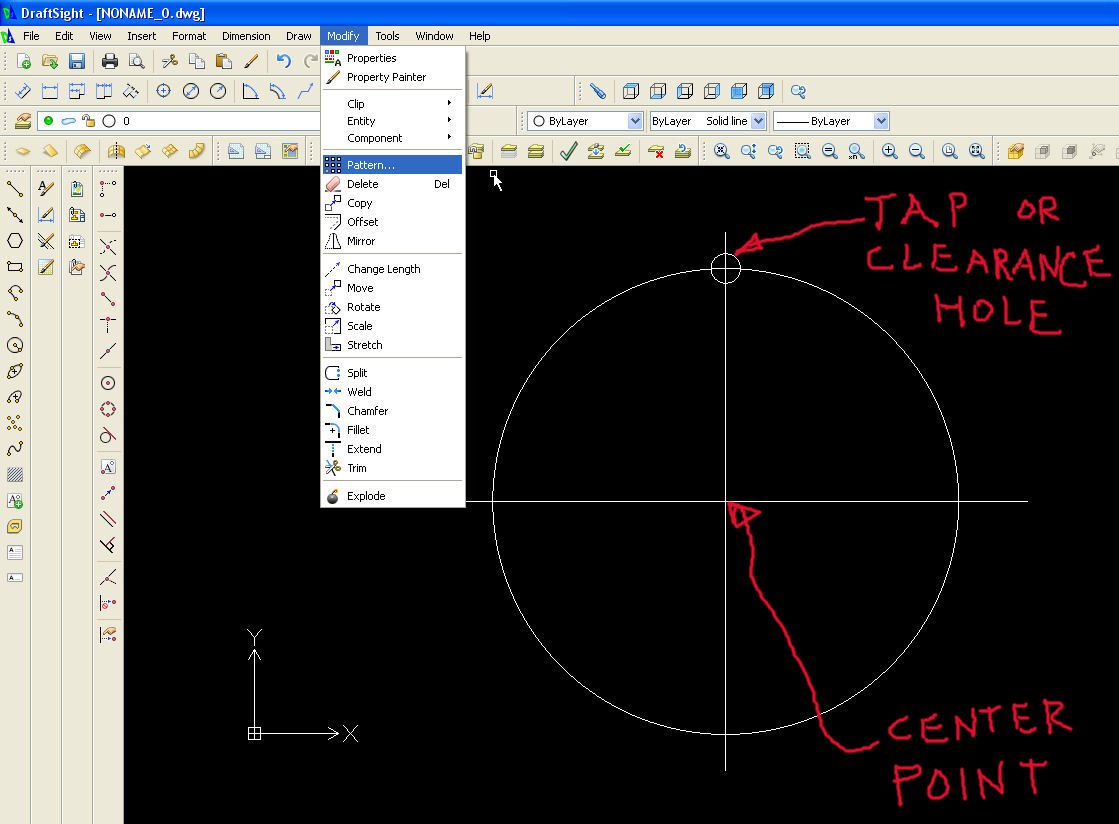Click the Diameter dimension icon
This screenshot has width=1119, height=824.
tap(191, 91)
